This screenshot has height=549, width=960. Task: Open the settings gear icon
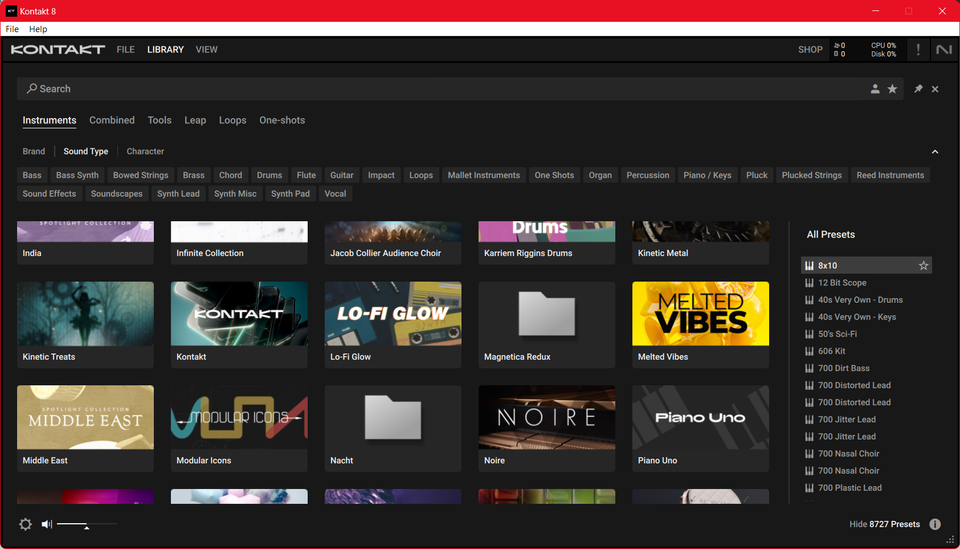pos(25,524)
